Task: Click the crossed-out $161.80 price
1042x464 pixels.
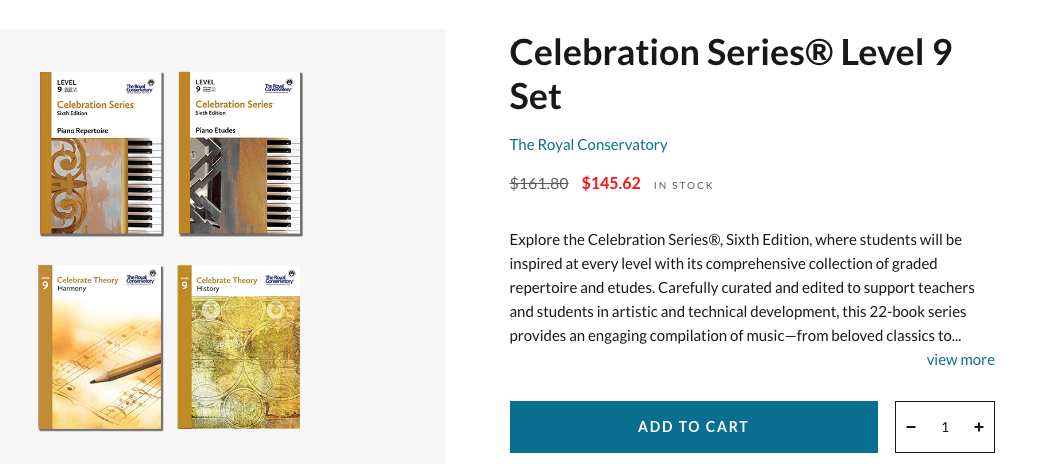Action: point(539,184)
